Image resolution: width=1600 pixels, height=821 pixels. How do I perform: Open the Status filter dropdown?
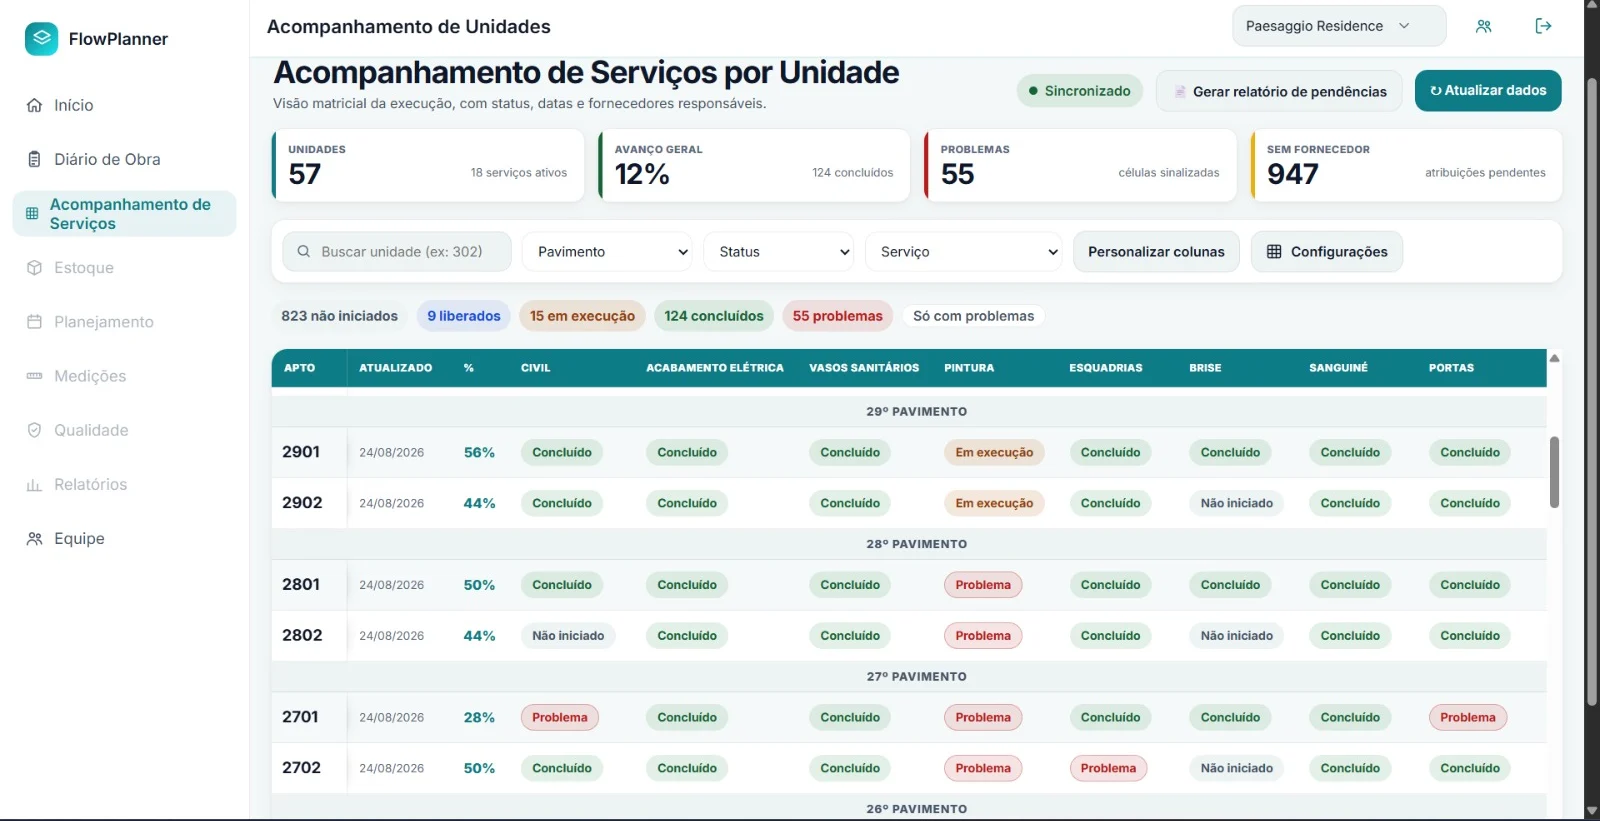tap(780, 252)
